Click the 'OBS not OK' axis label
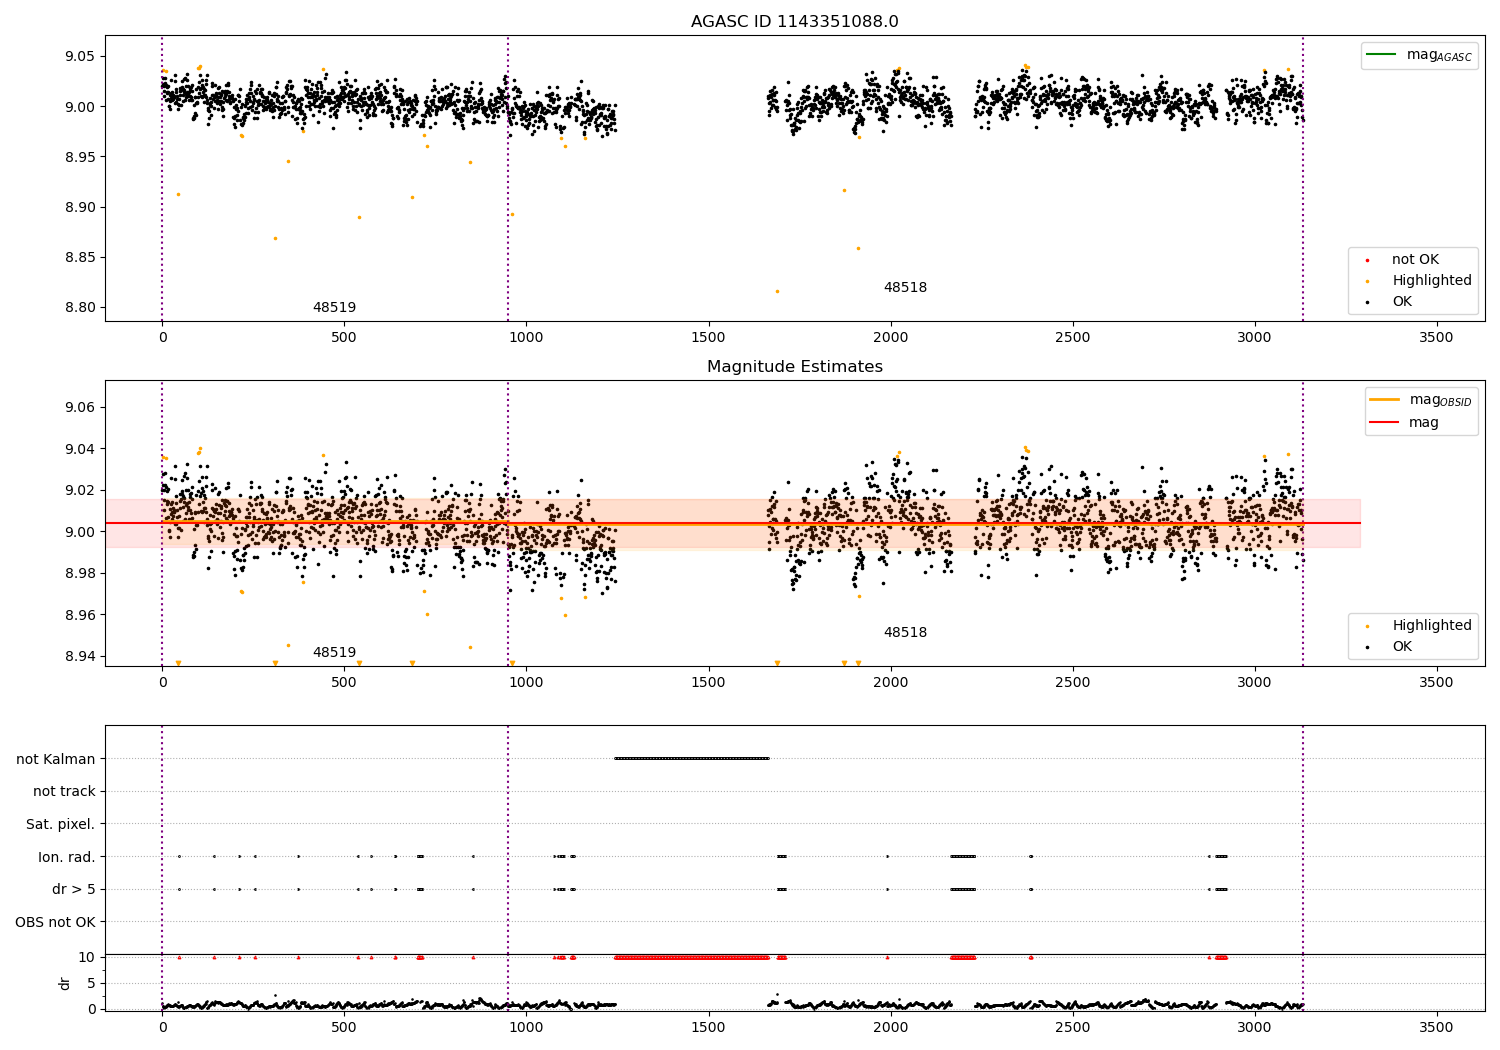This screenshot has height=1050, width=1500. pos(56,922)
